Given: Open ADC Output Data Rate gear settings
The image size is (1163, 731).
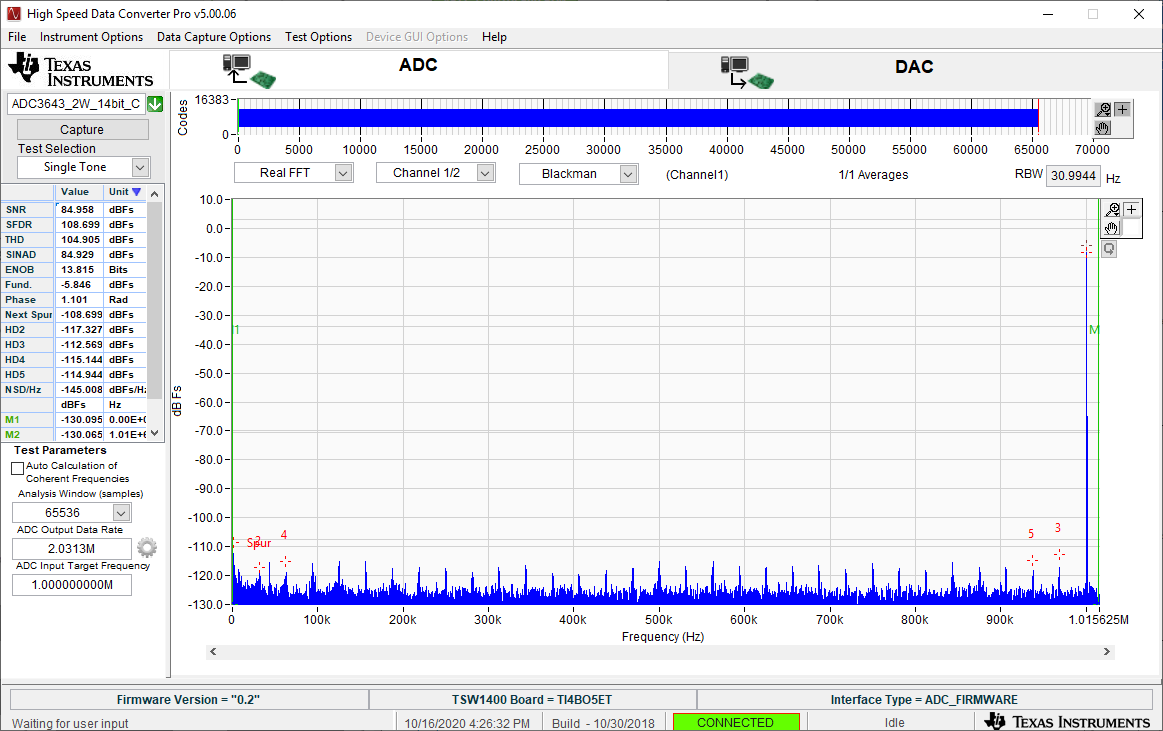Looking at the screenshot, I should (x=146, y=547).
